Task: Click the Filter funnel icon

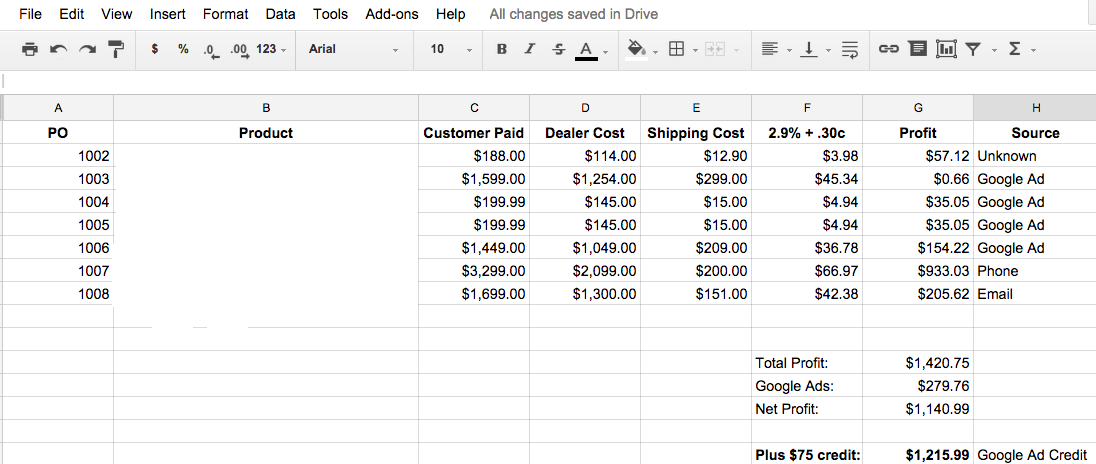Action: point(972,49)
